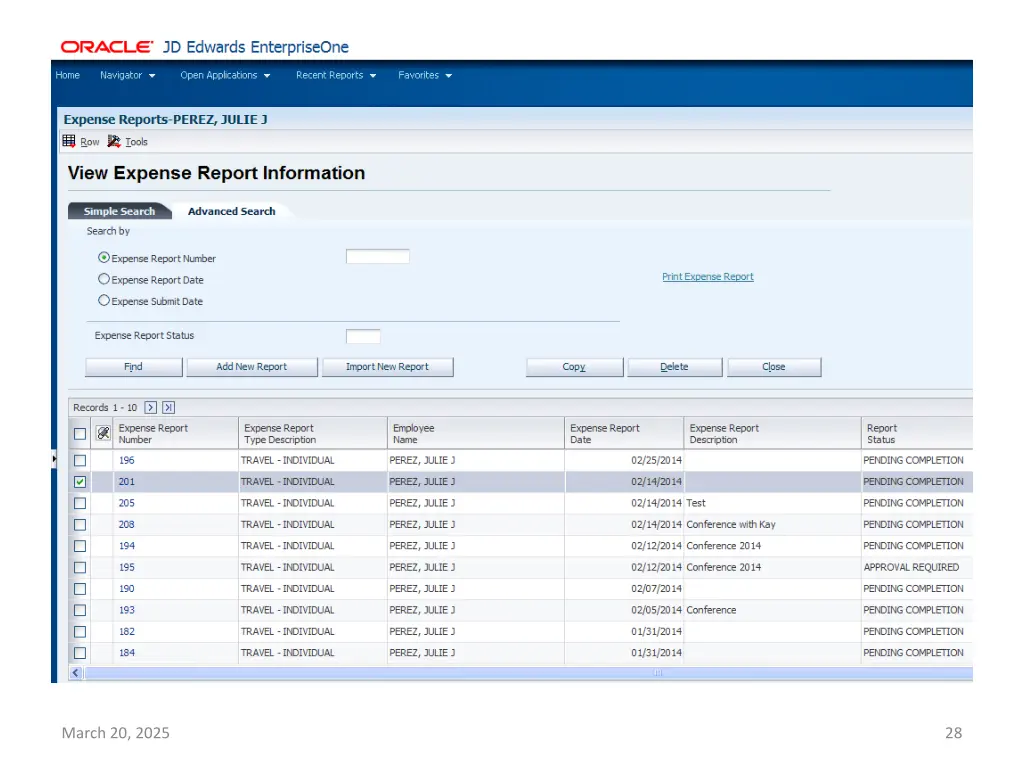
Task: Check the box for report 190
Action: (80, 589)
